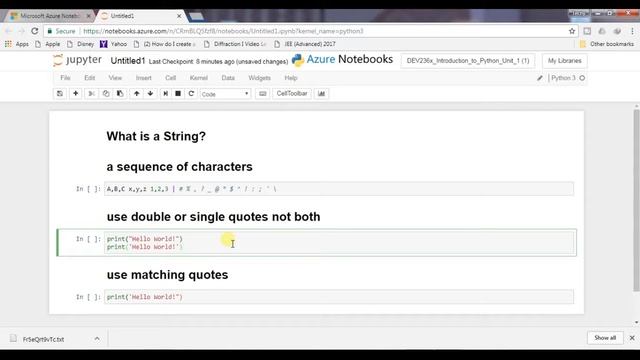Save notebook with the floppy disk icon
640x360 pixels.
point(60,93)
